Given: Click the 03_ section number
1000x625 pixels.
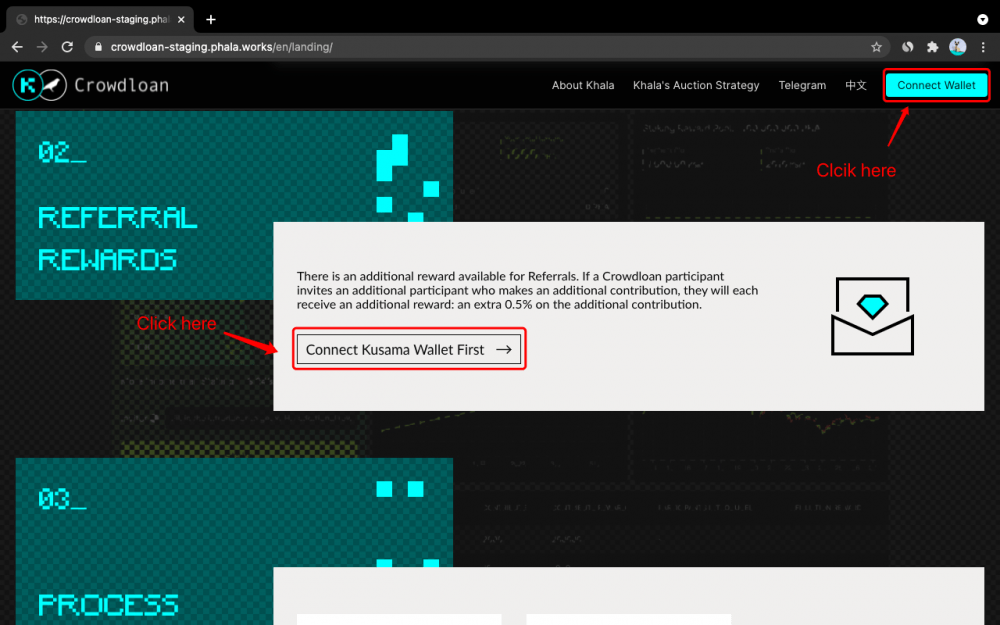Looking at the screenshot, I should (62, 499).
